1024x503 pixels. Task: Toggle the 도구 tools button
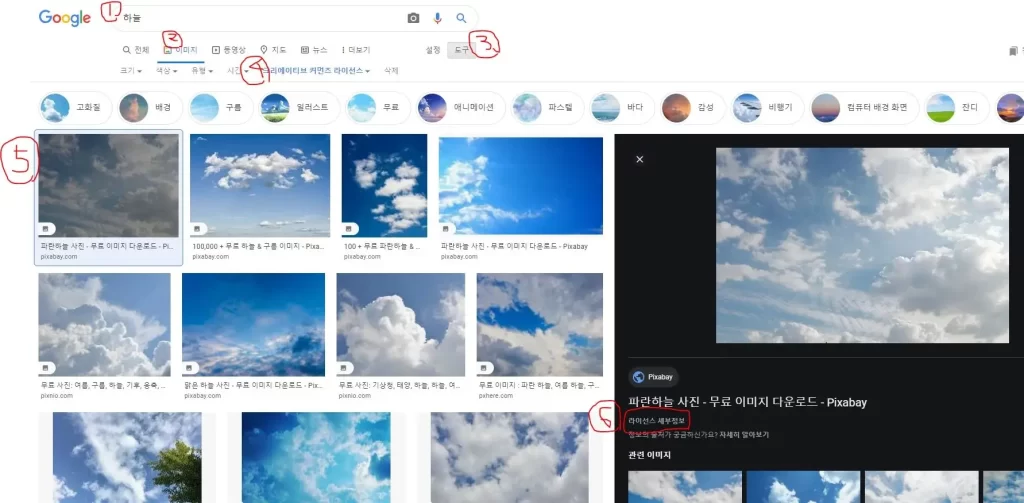pyautogui.click(x=461, y=49)
